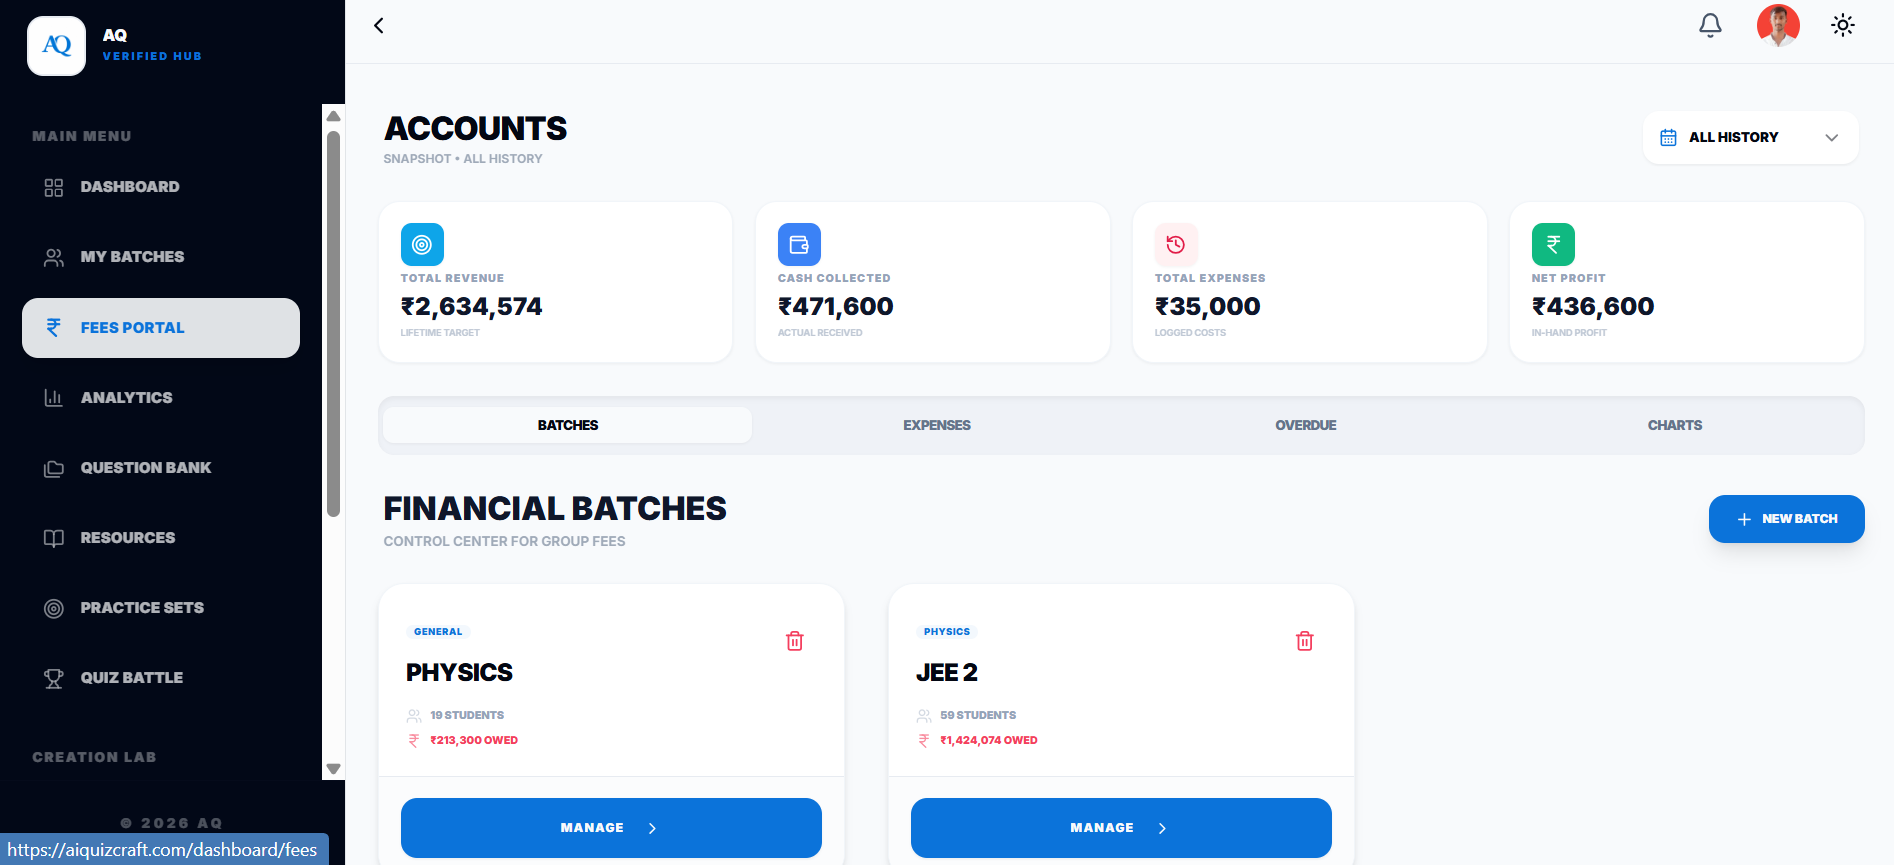Click the ₹35,000 total expenses value
Viewport: 1894px width, 865px height.
[x=1207, y=306]
